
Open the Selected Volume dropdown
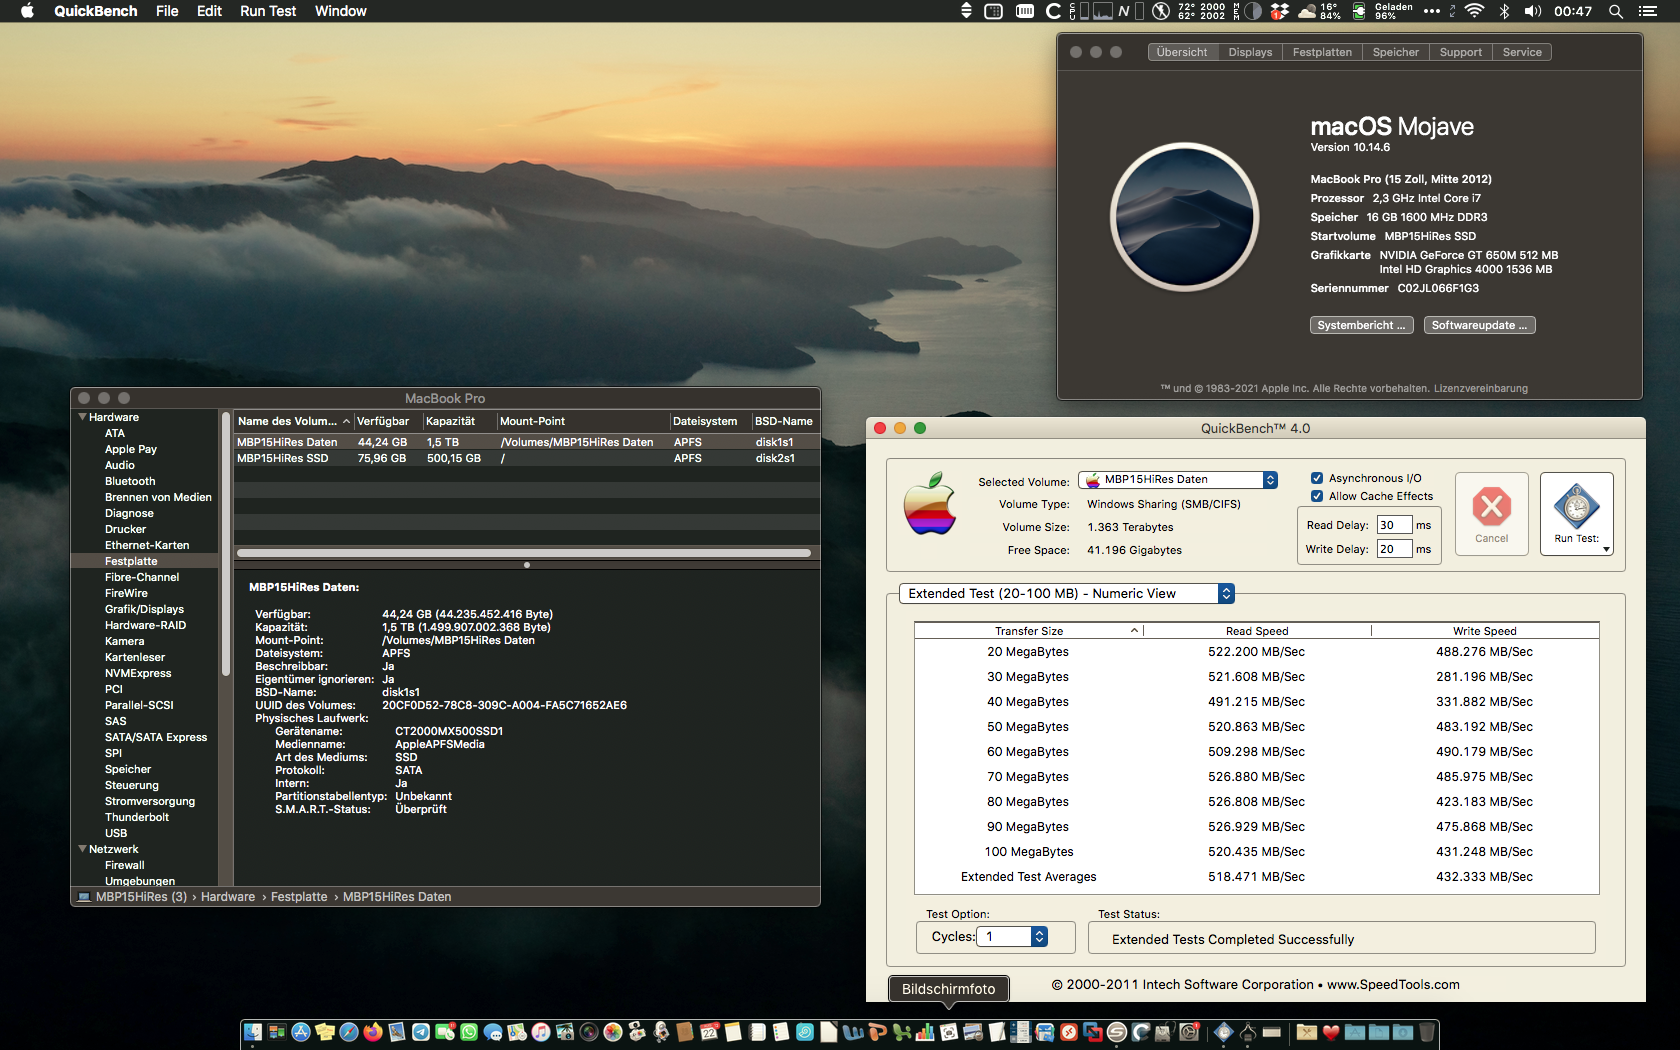click(1177, 480)
